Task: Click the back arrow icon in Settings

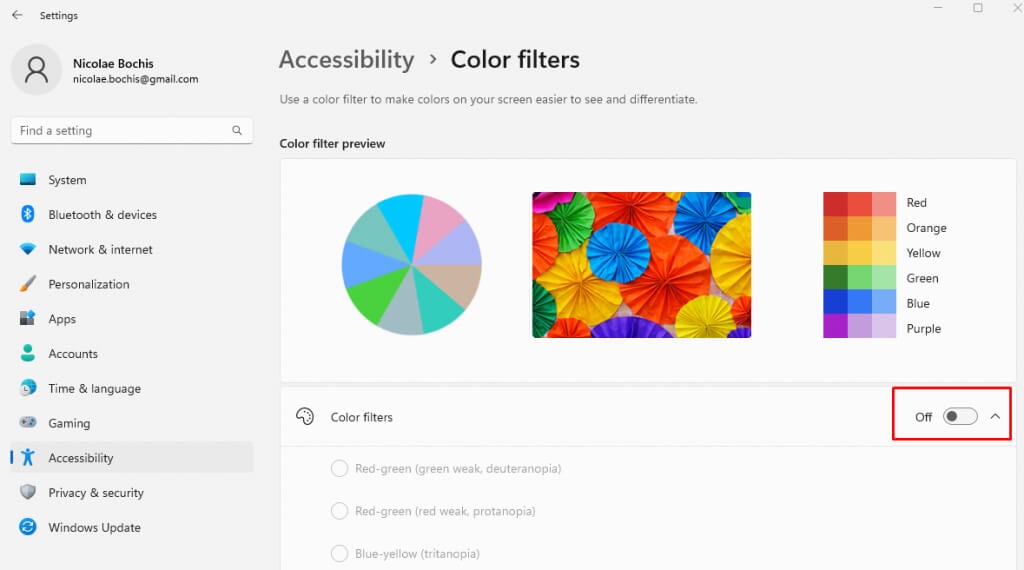Action: tap(17, 15)
